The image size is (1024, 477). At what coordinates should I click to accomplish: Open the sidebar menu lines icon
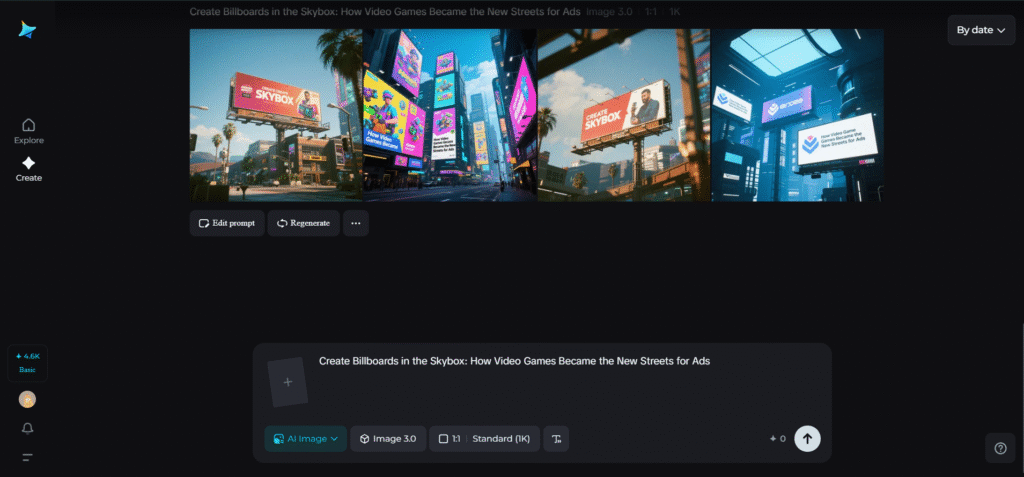[27, 457]
